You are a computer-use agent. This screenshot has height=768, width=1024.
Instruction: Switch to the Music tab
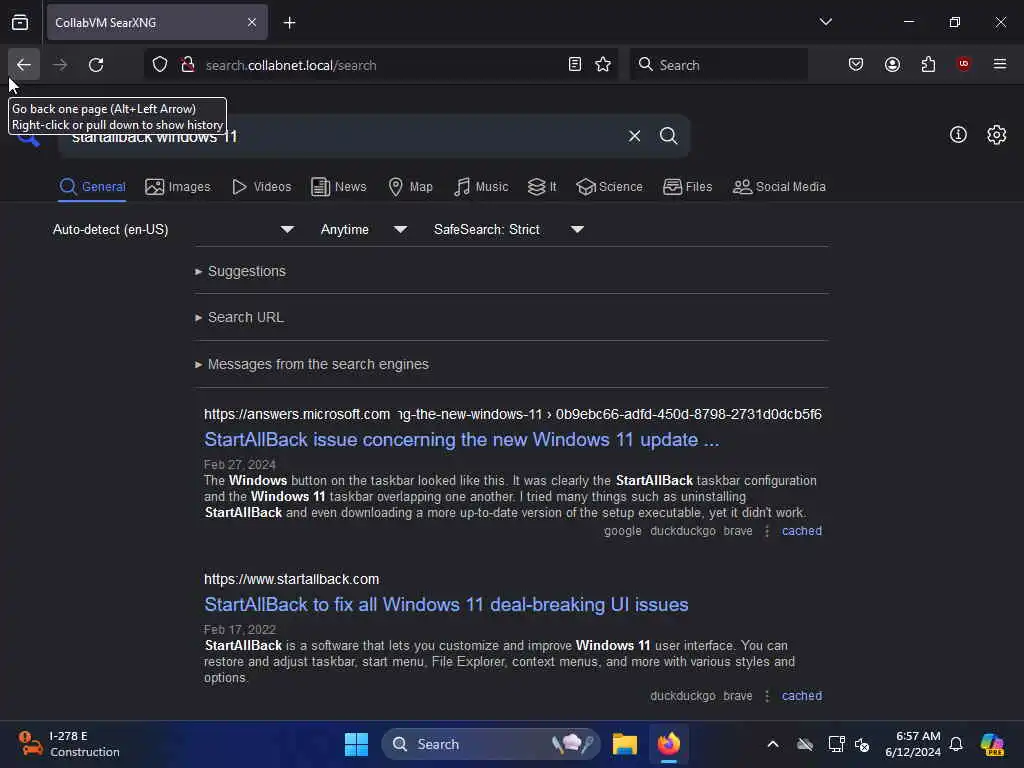click(481, 187)
